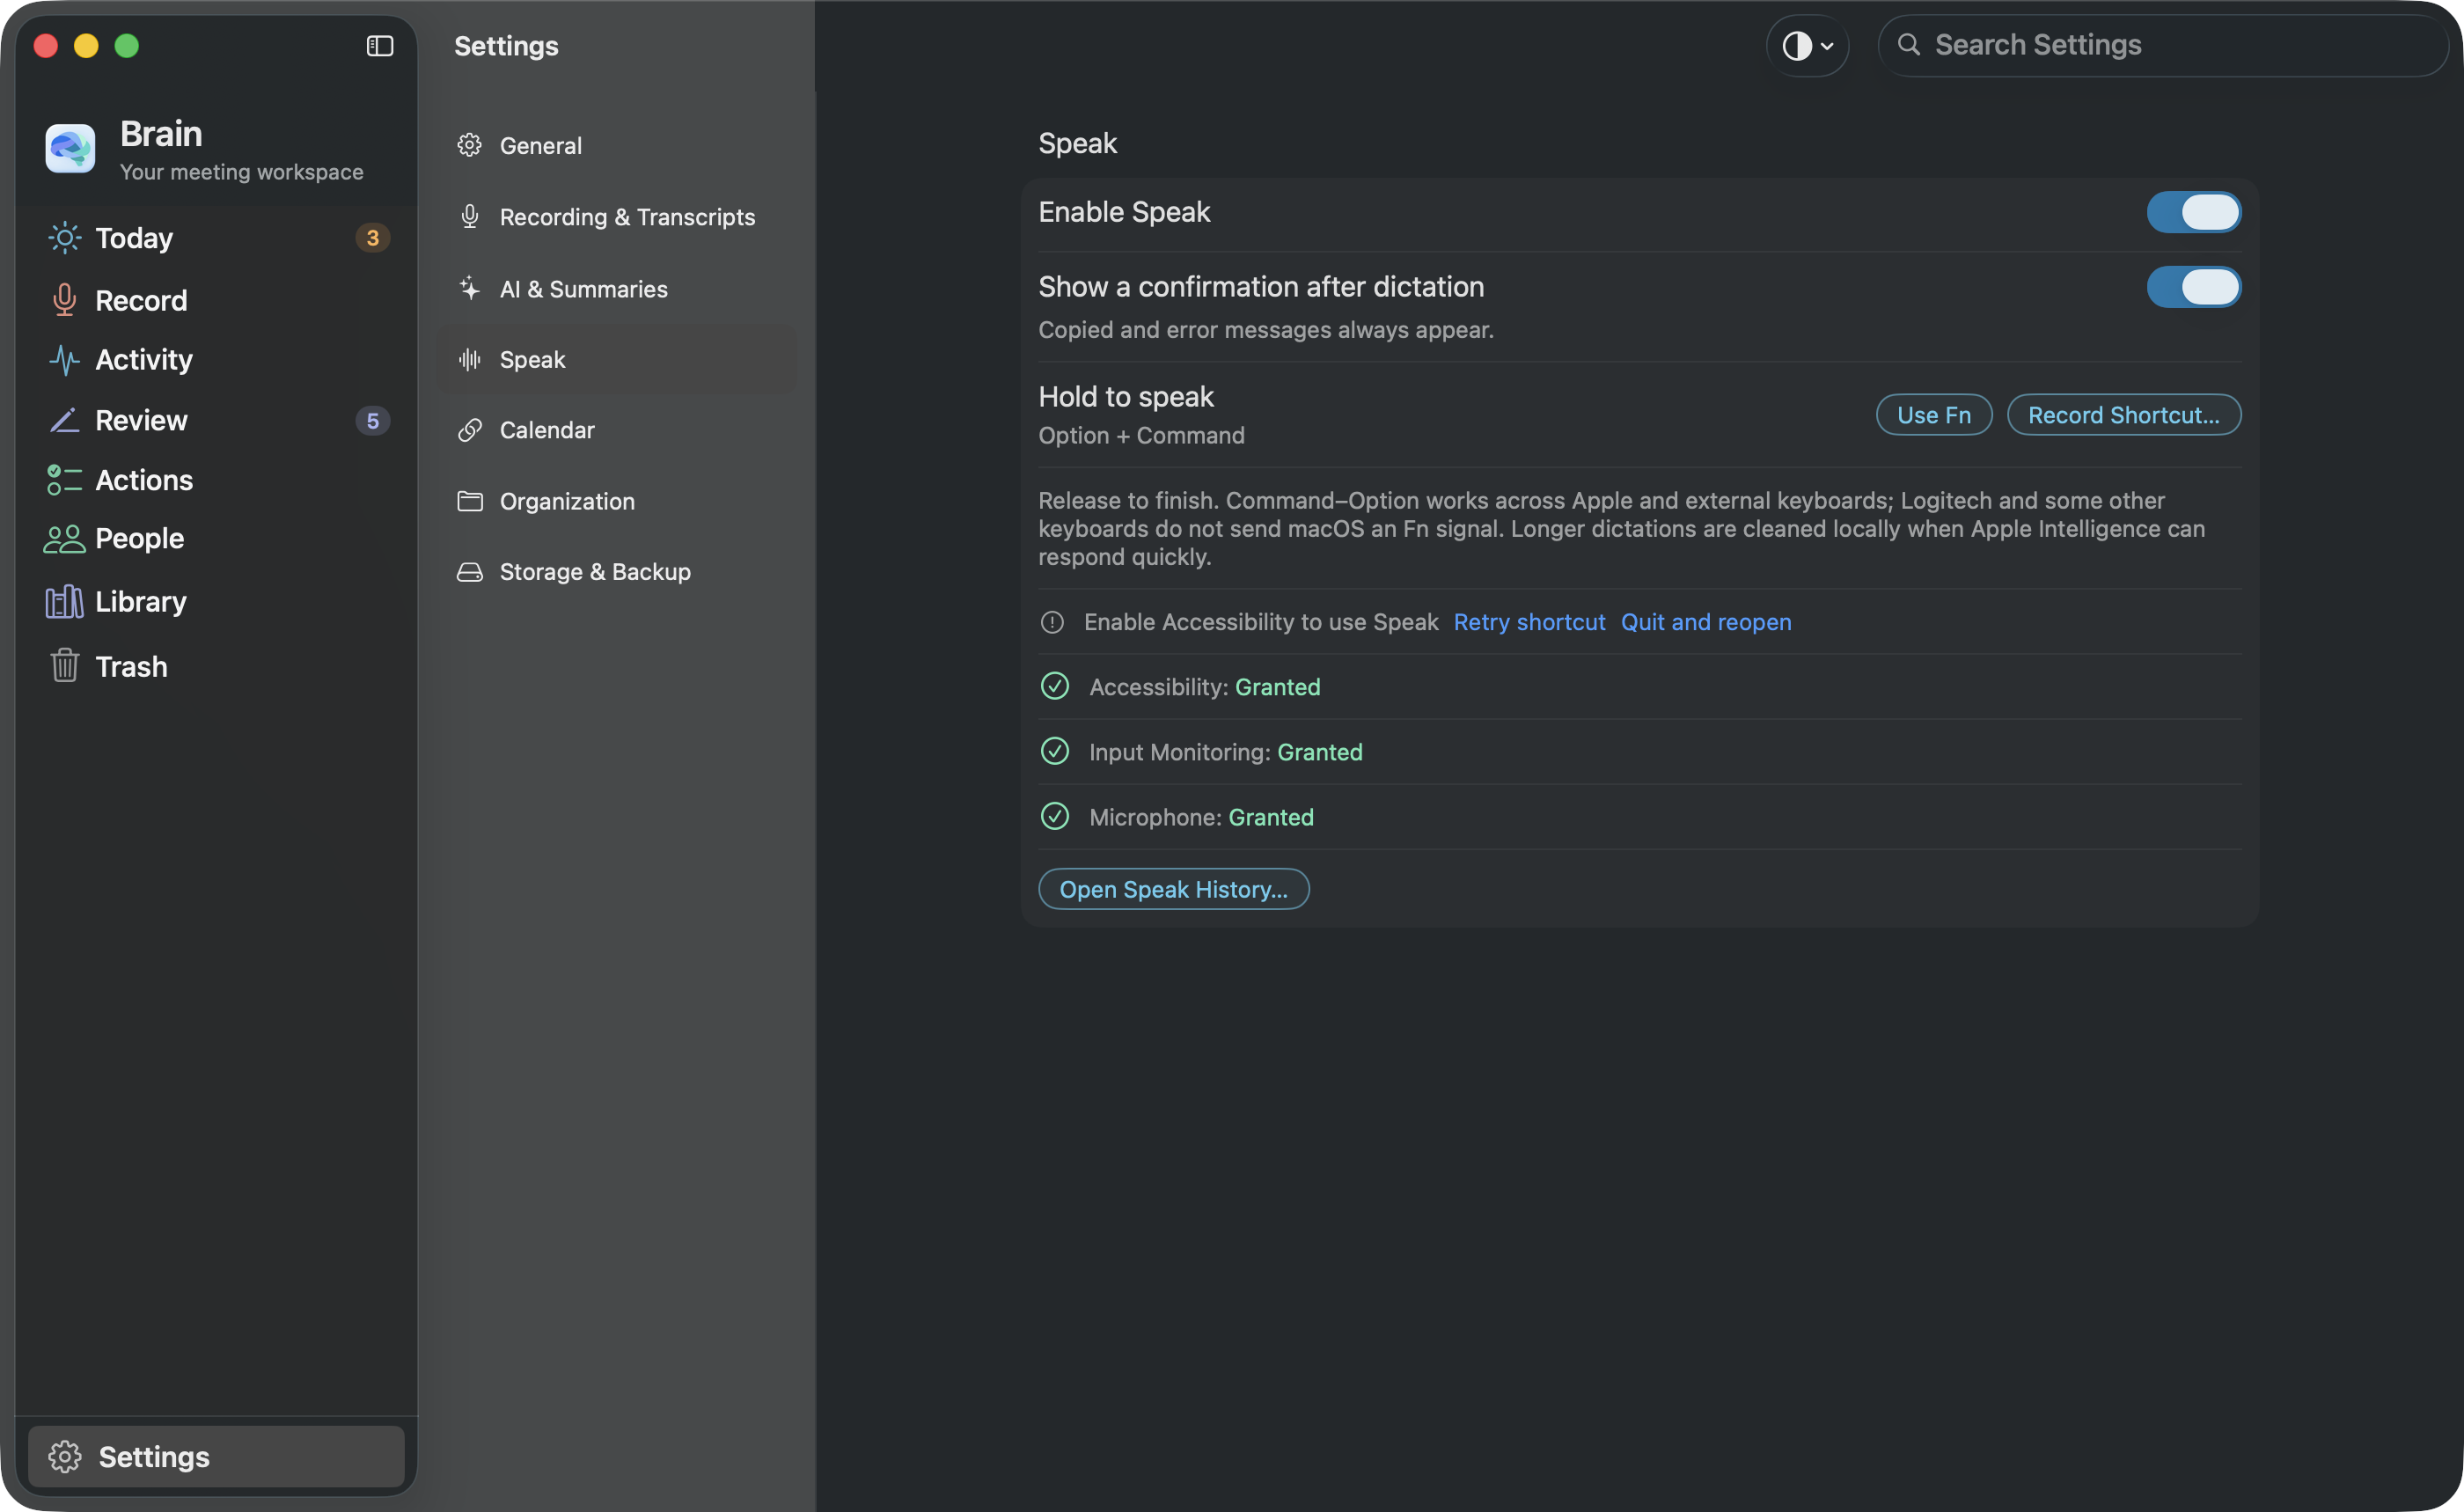Click the Calendar link icon

point(470,430)
